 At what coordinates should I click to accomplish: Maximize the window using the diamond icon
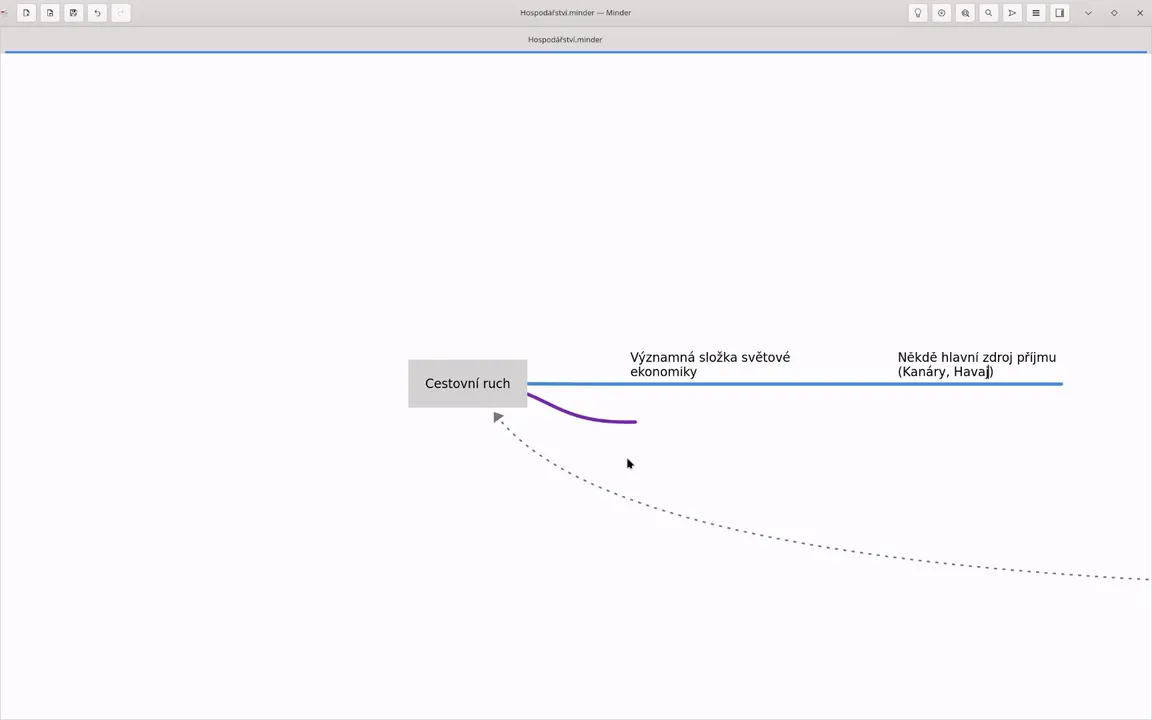pos(1114,12)
